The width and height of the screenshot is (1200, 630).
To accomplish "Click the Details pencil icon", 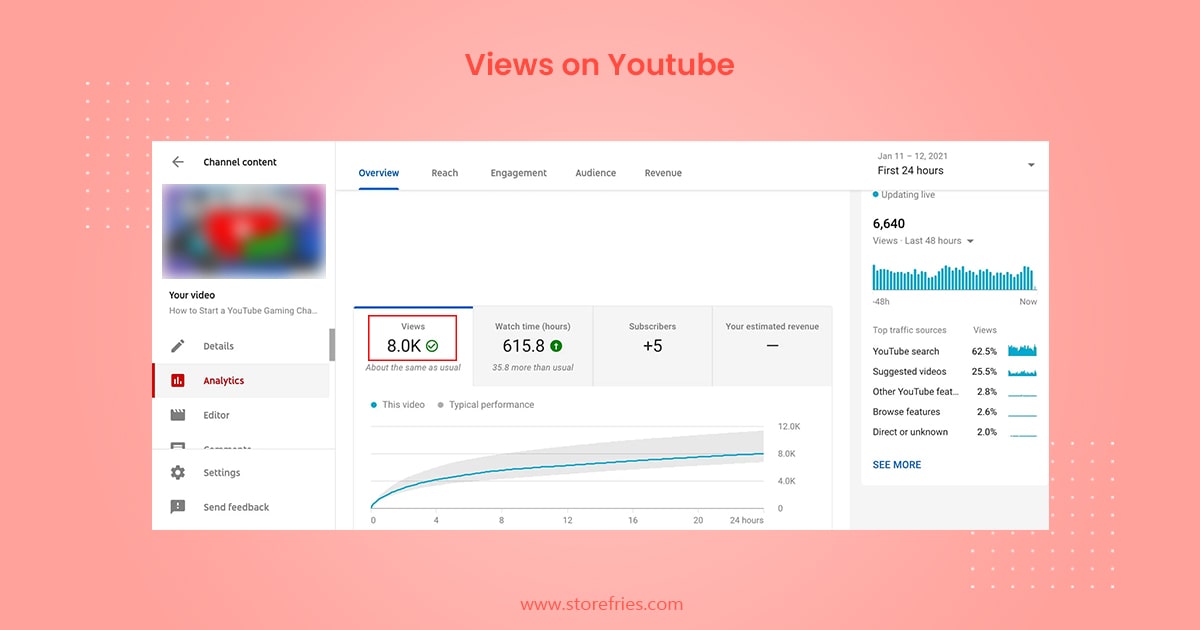I will tap(178, 346).
